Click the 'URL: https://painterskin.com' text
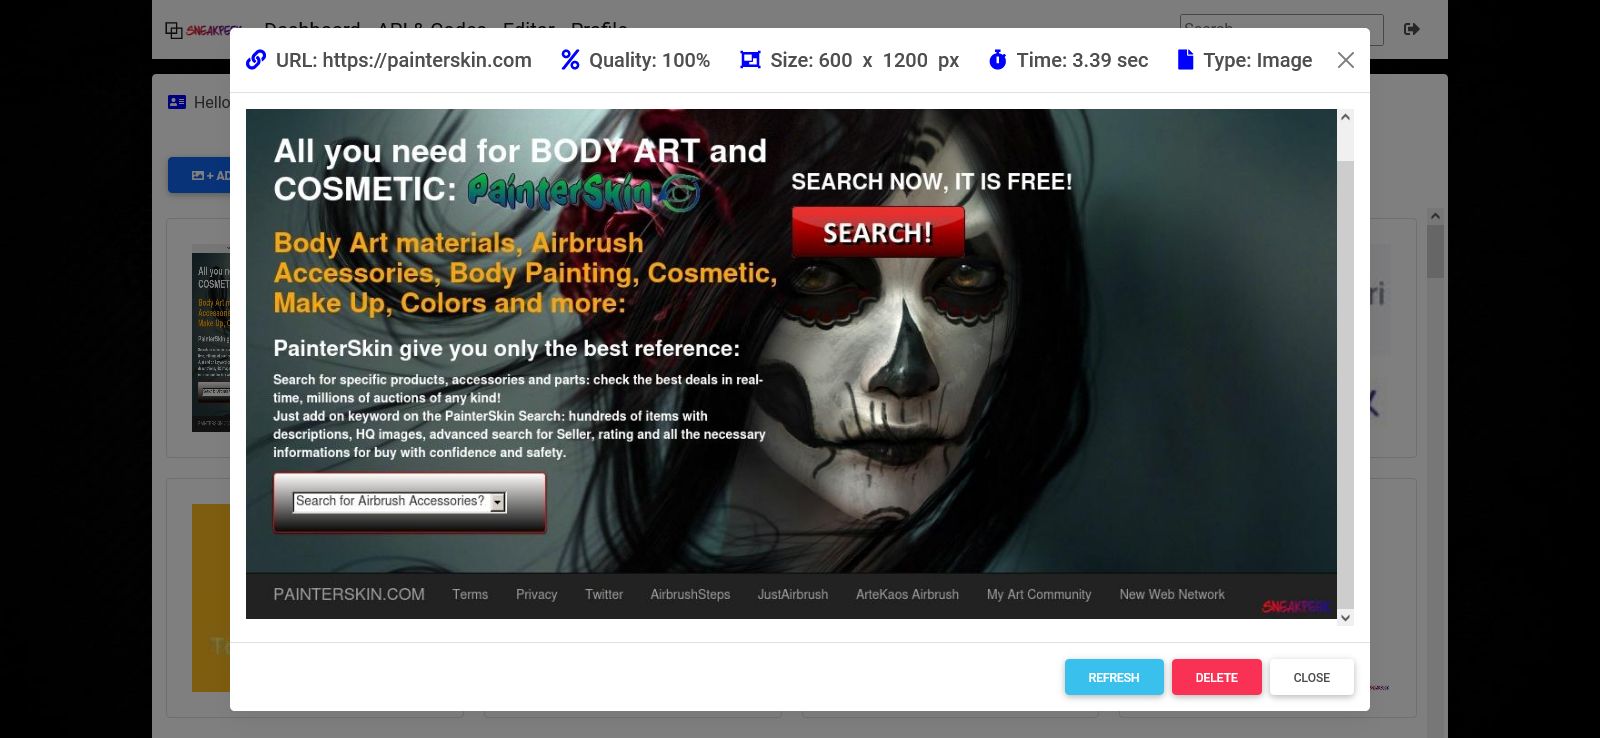This screenshot has width=1600, height=738. [x=404, y=60]
